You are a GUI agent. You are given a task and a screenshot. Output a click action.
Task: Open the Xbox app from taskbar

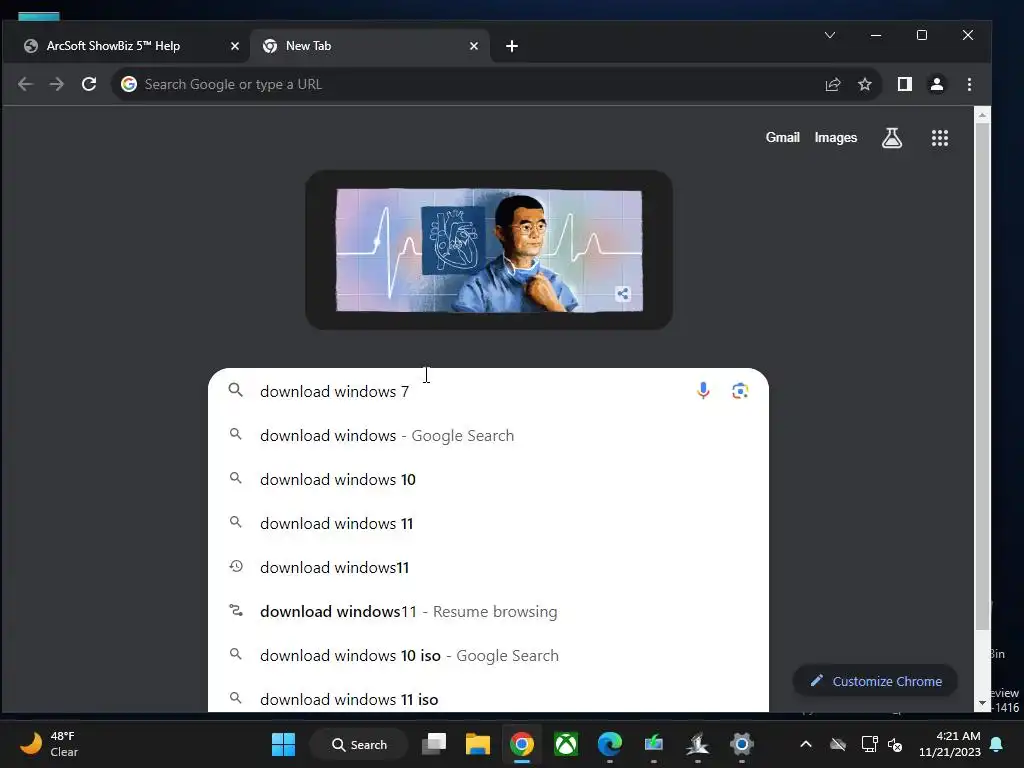[566, 744]
